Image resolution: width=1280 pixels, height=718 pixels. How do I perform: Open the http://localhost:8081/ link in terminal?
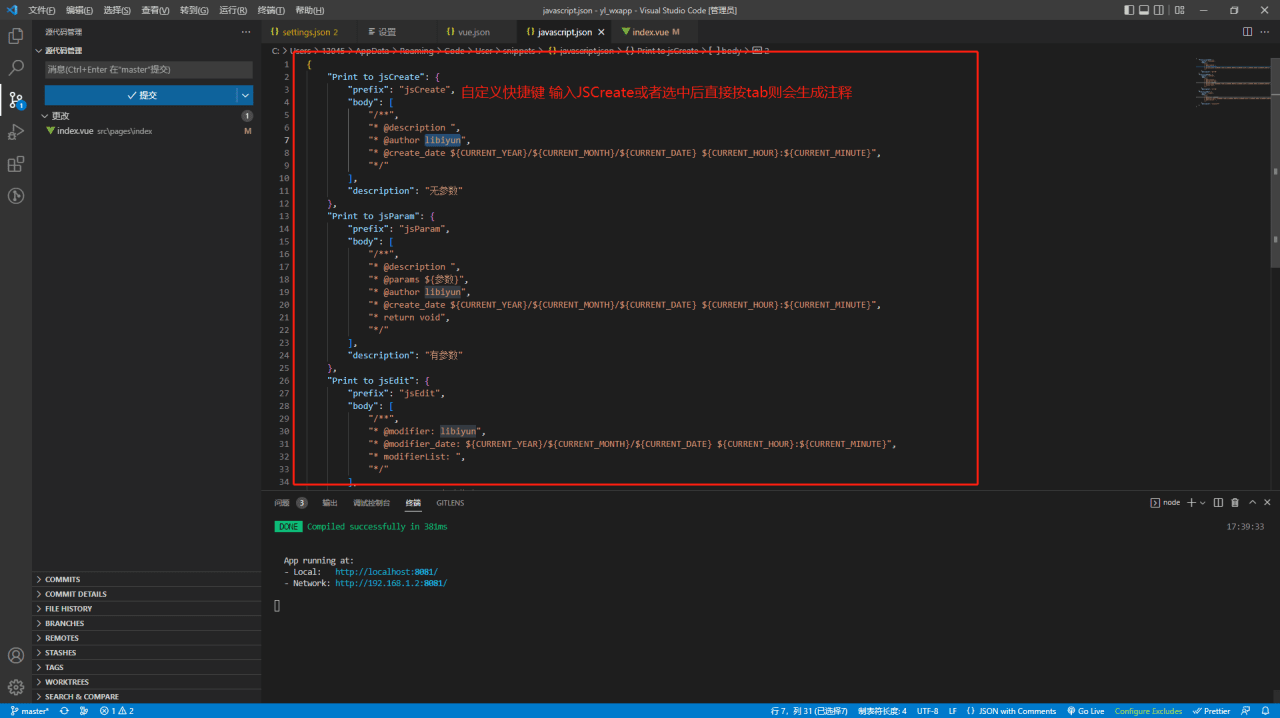click(386, 572)
